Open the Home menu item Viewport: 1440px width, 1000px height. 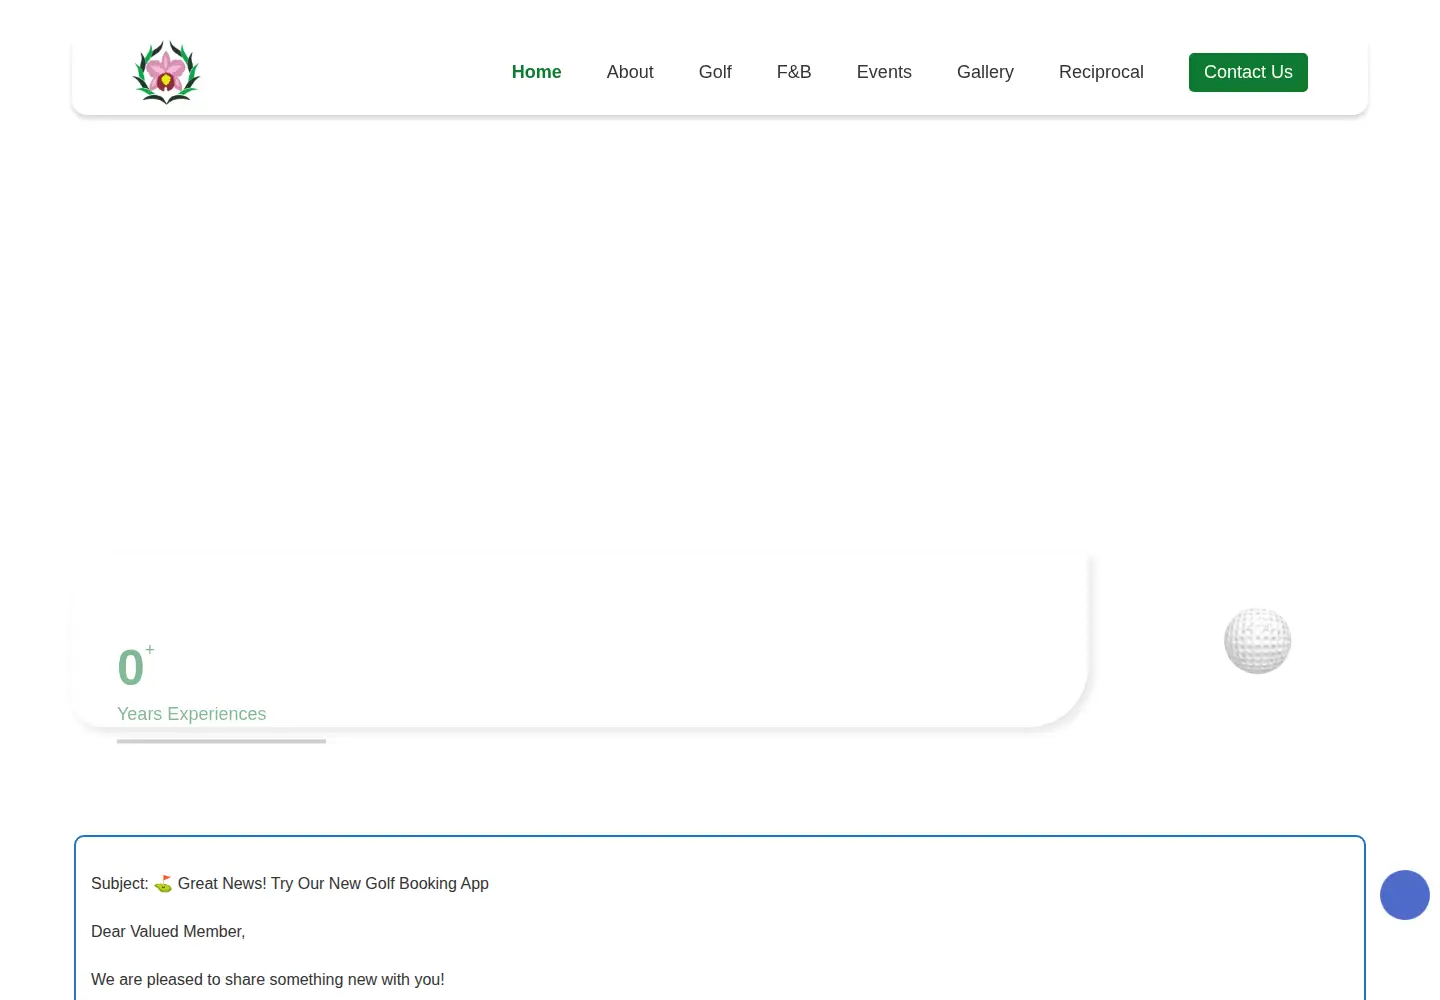[536, 72]
